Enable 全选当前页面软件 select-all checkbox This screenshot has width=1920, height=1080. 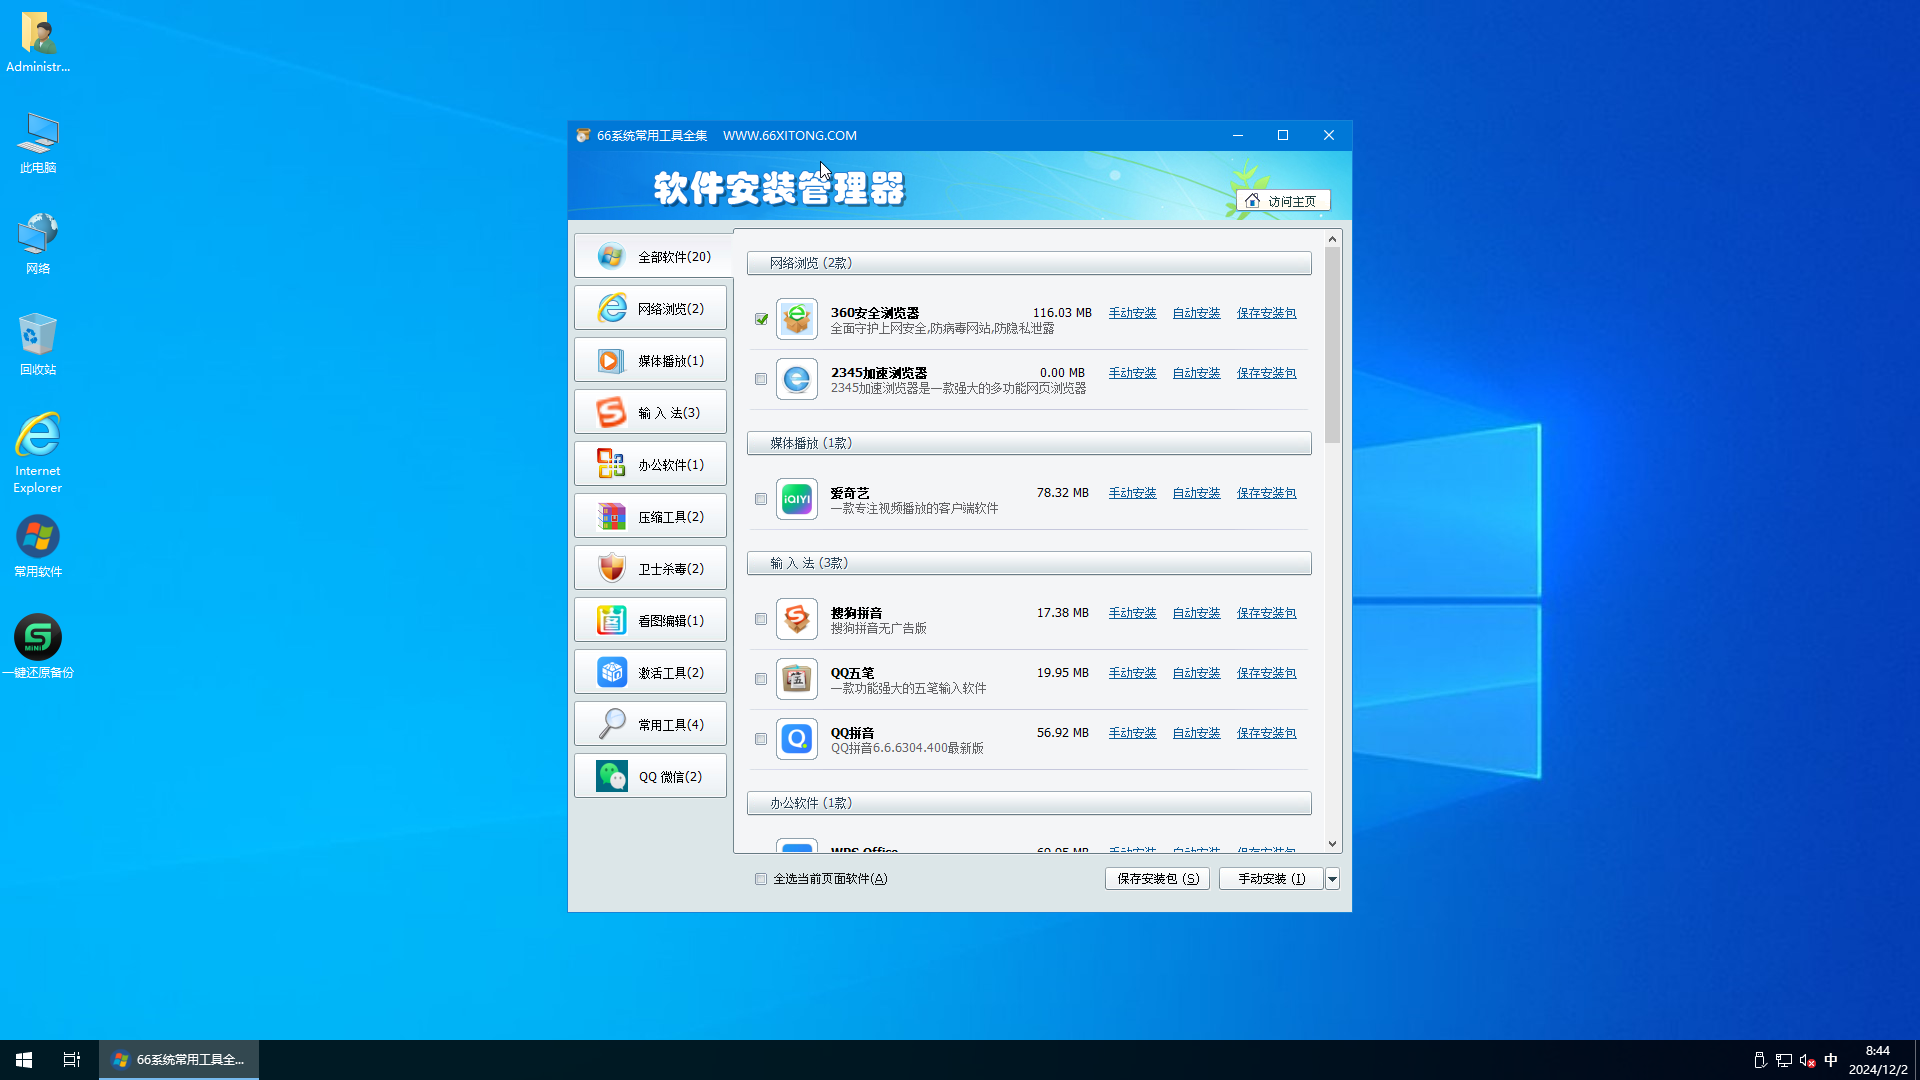(x=761, y=879)
